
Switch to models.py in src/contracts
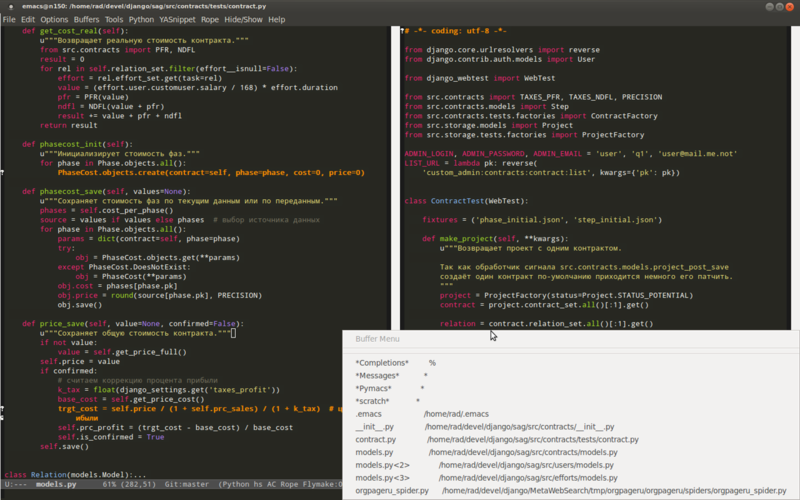570,452
